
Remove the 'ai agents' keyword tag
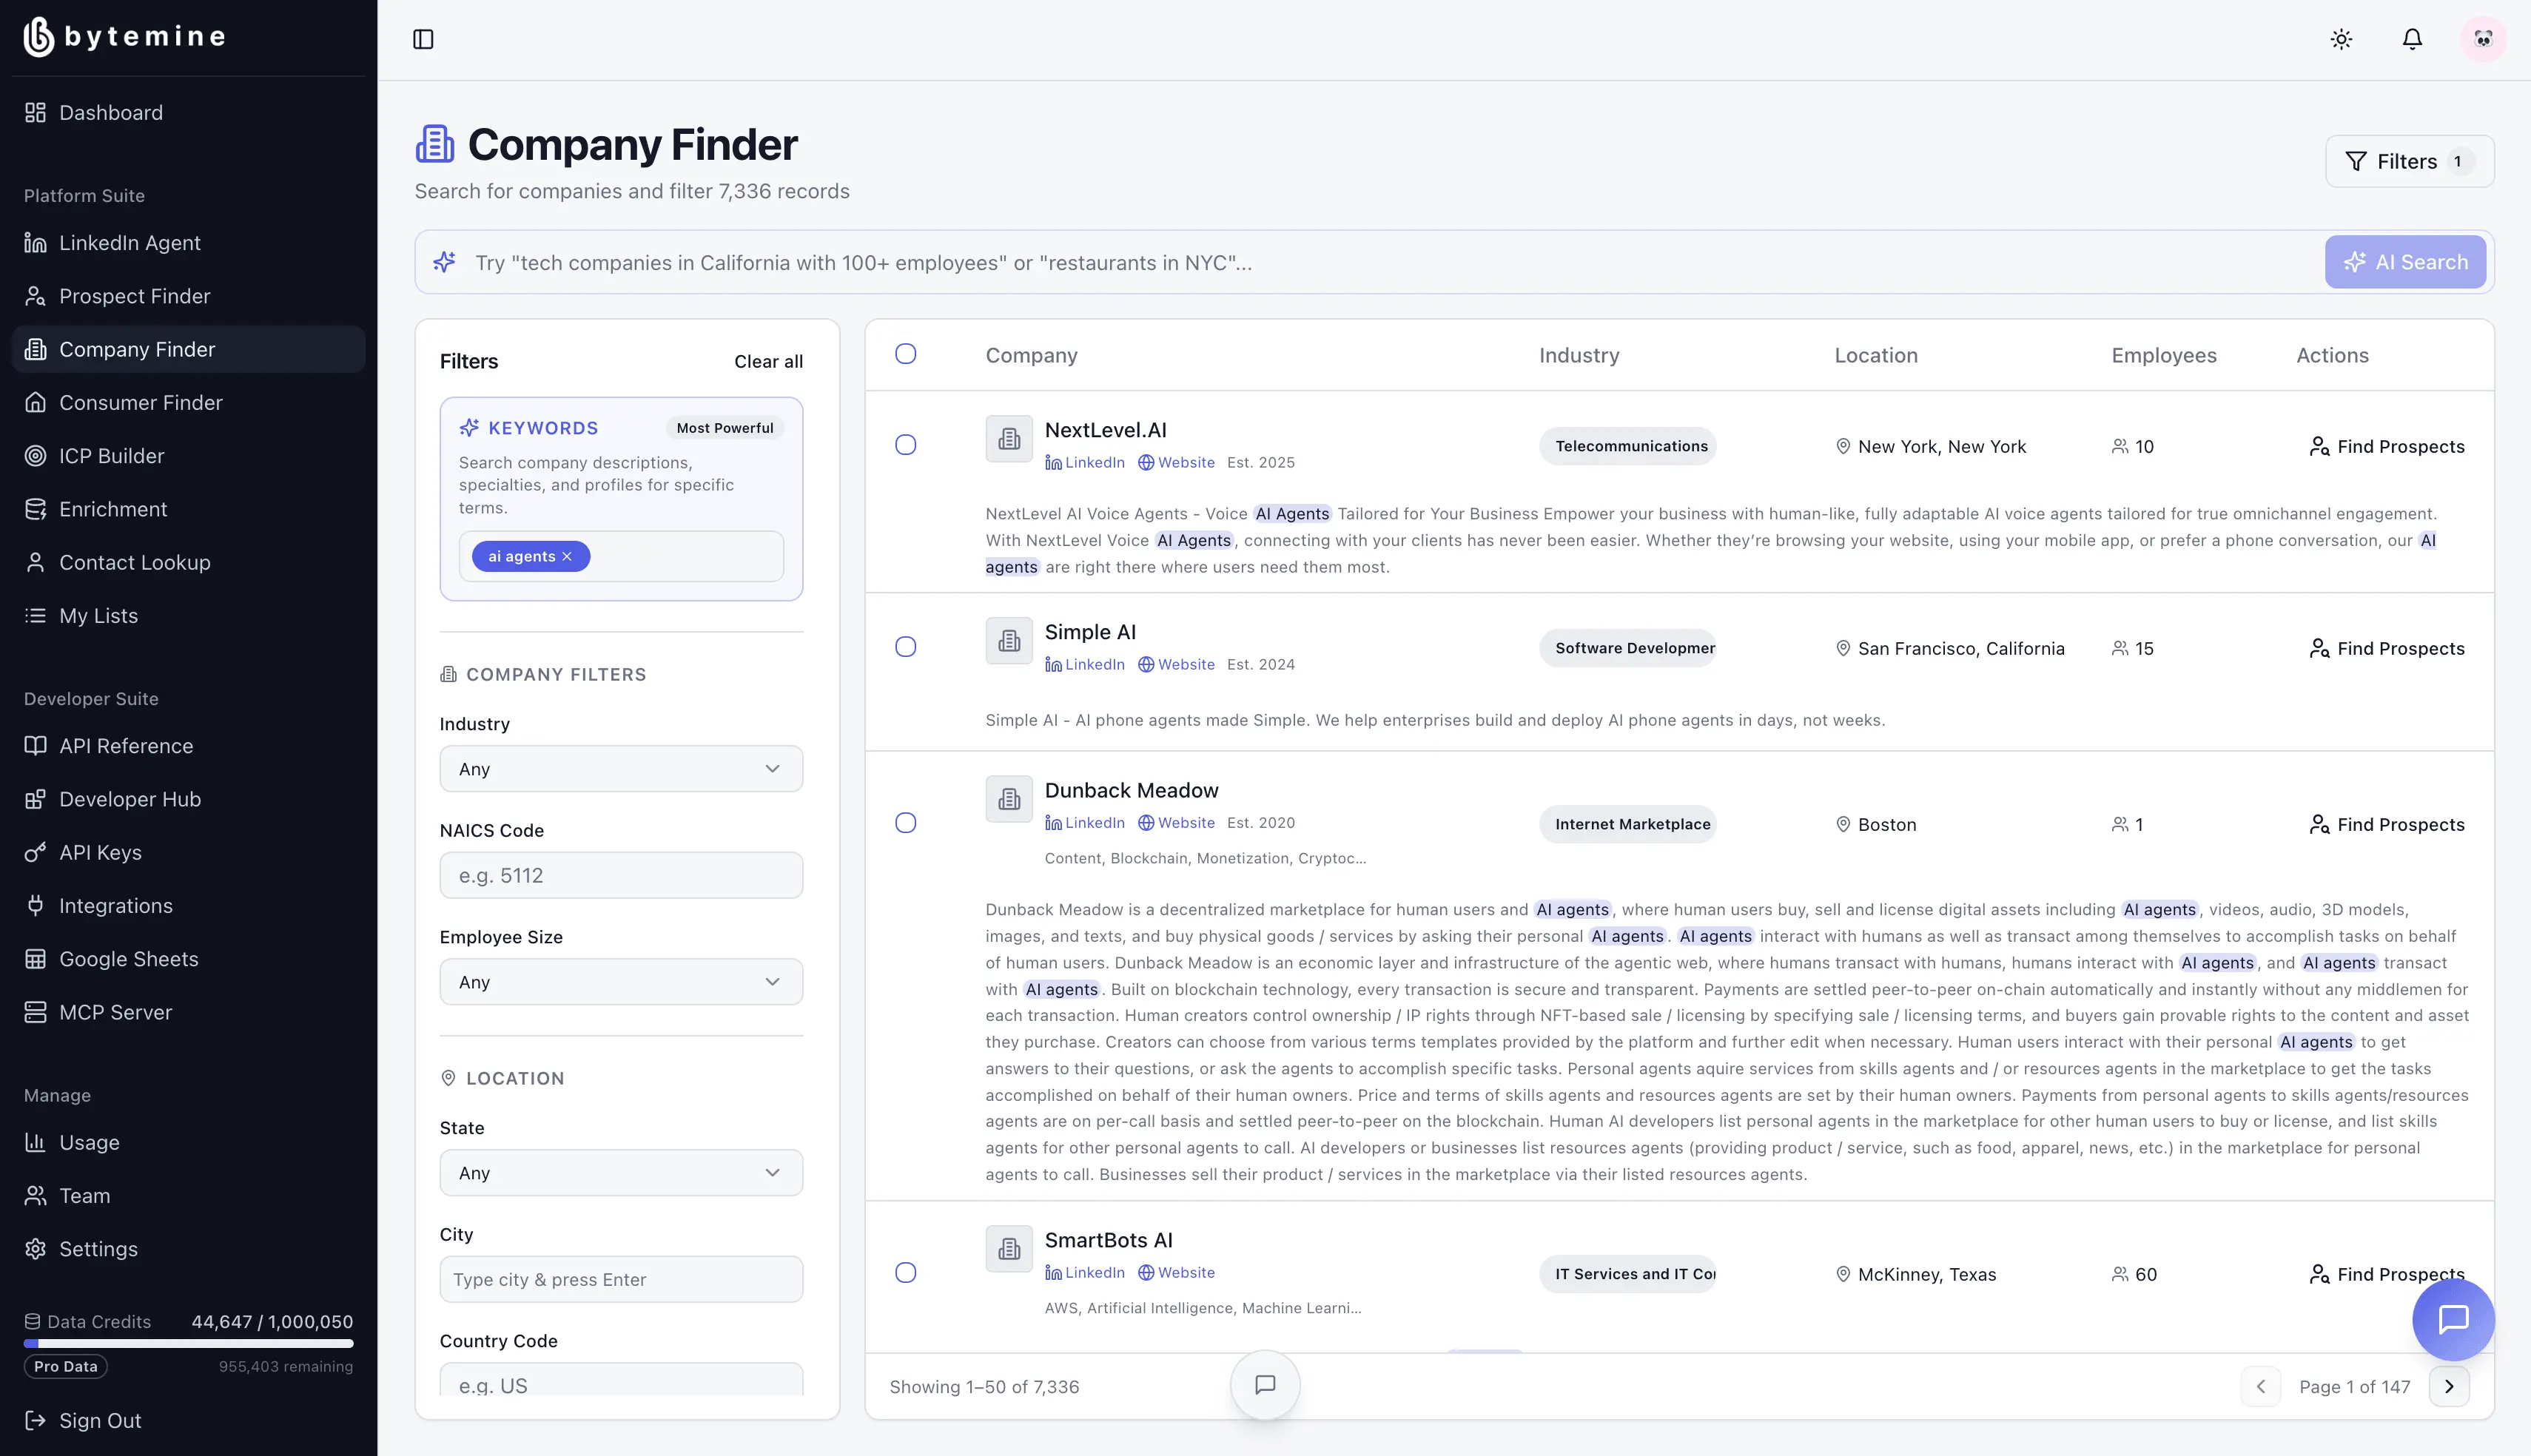click(567, 557)
